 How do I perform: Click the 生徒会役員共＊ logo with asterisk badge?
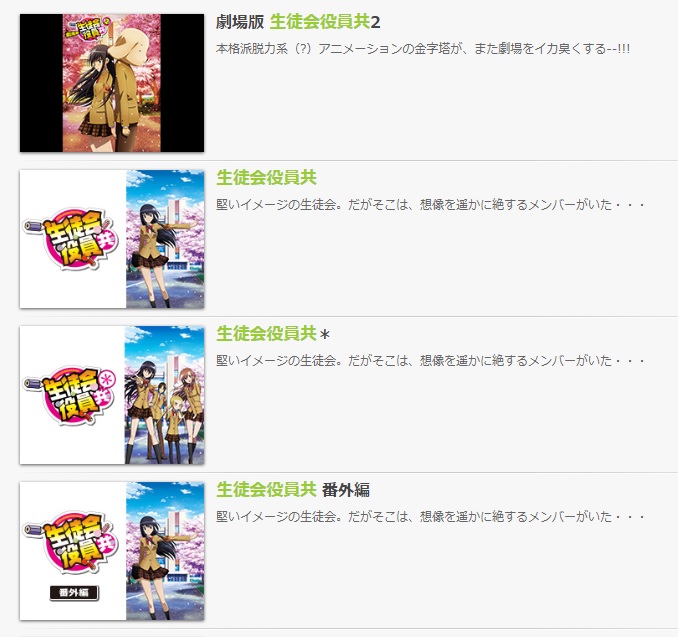69,395
